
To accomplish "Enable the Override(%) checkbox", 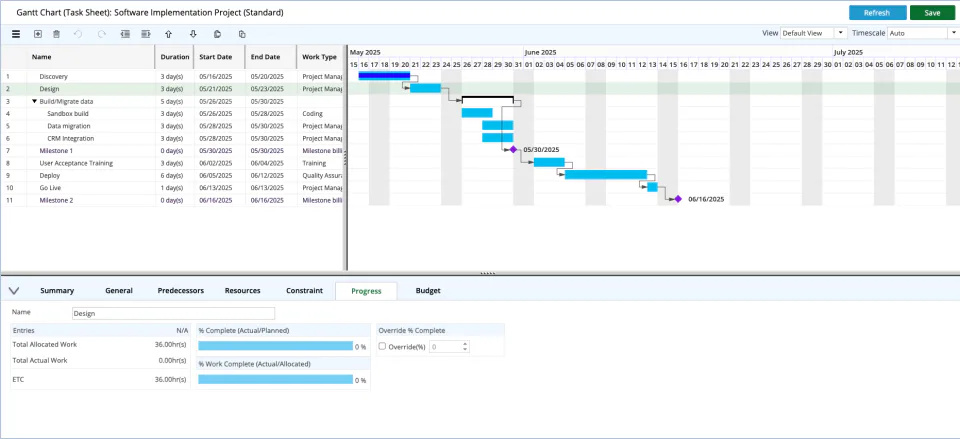I will click(382, 347).
